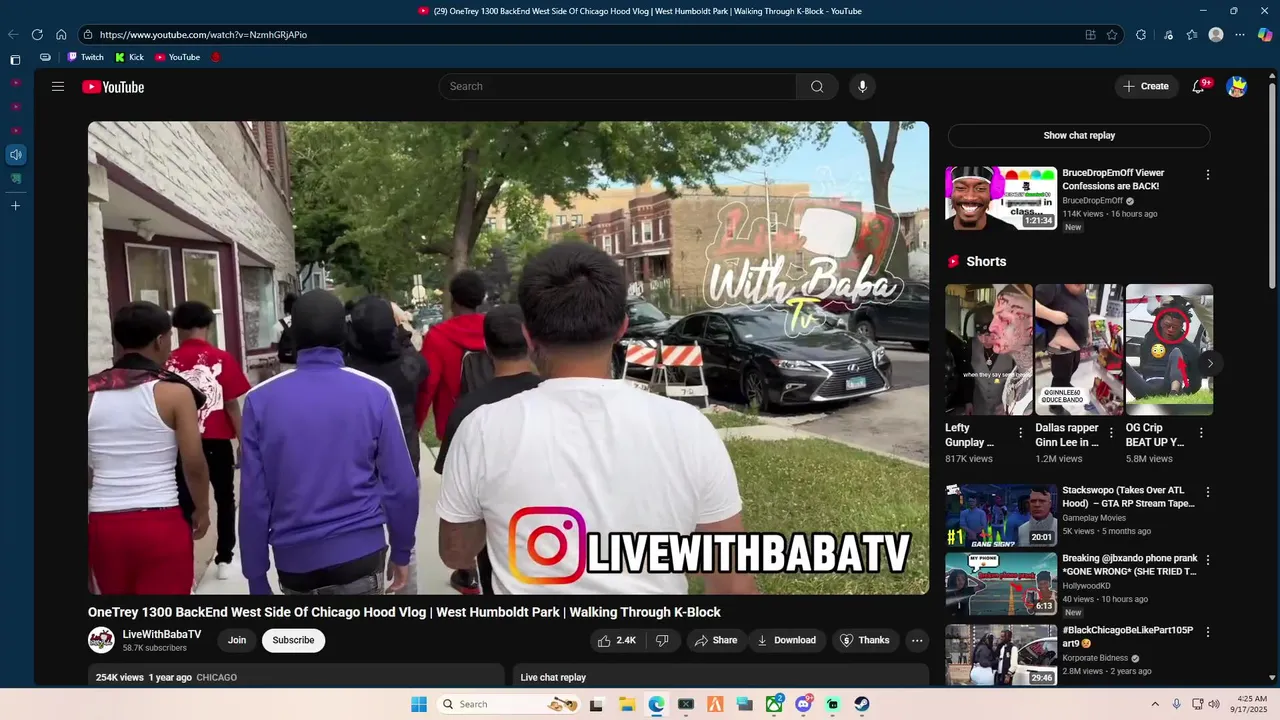Play the BruceDropEmOff Viewer Confessions thumbnail
The height and width of the screenshot is (720, 1280).
pos(1001,198)
